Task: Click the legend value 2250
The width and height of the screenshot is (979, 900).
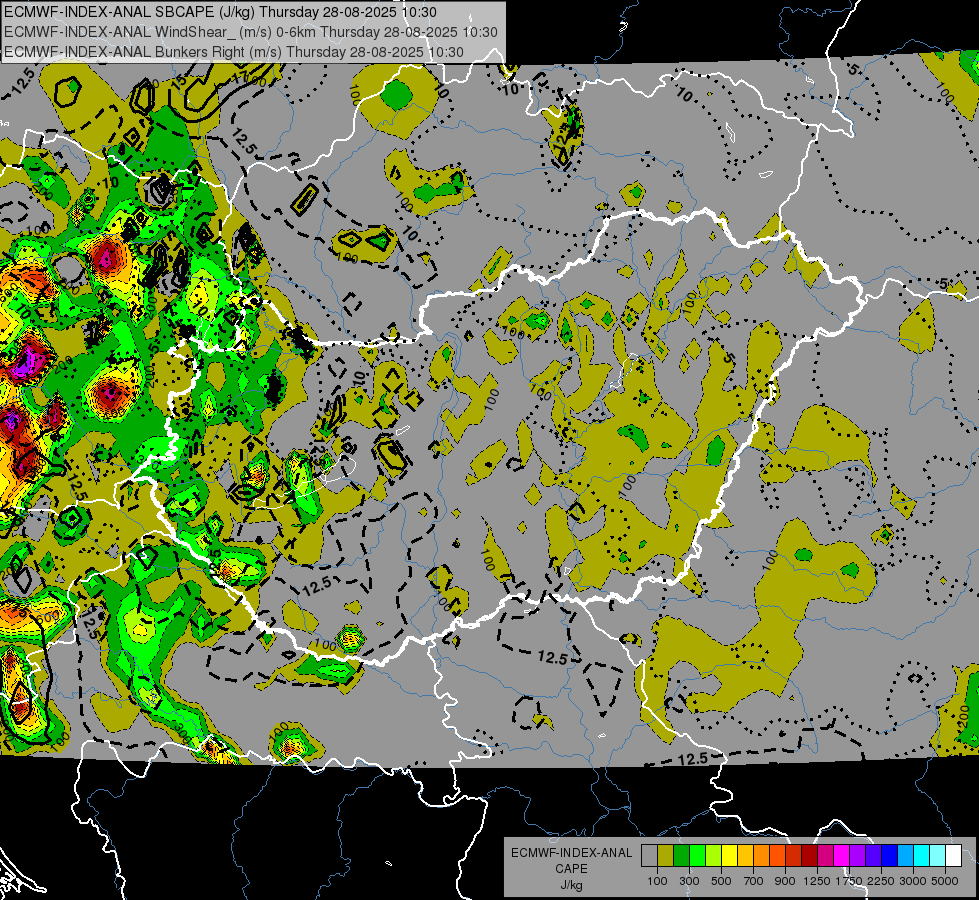Action: [881, 881]
